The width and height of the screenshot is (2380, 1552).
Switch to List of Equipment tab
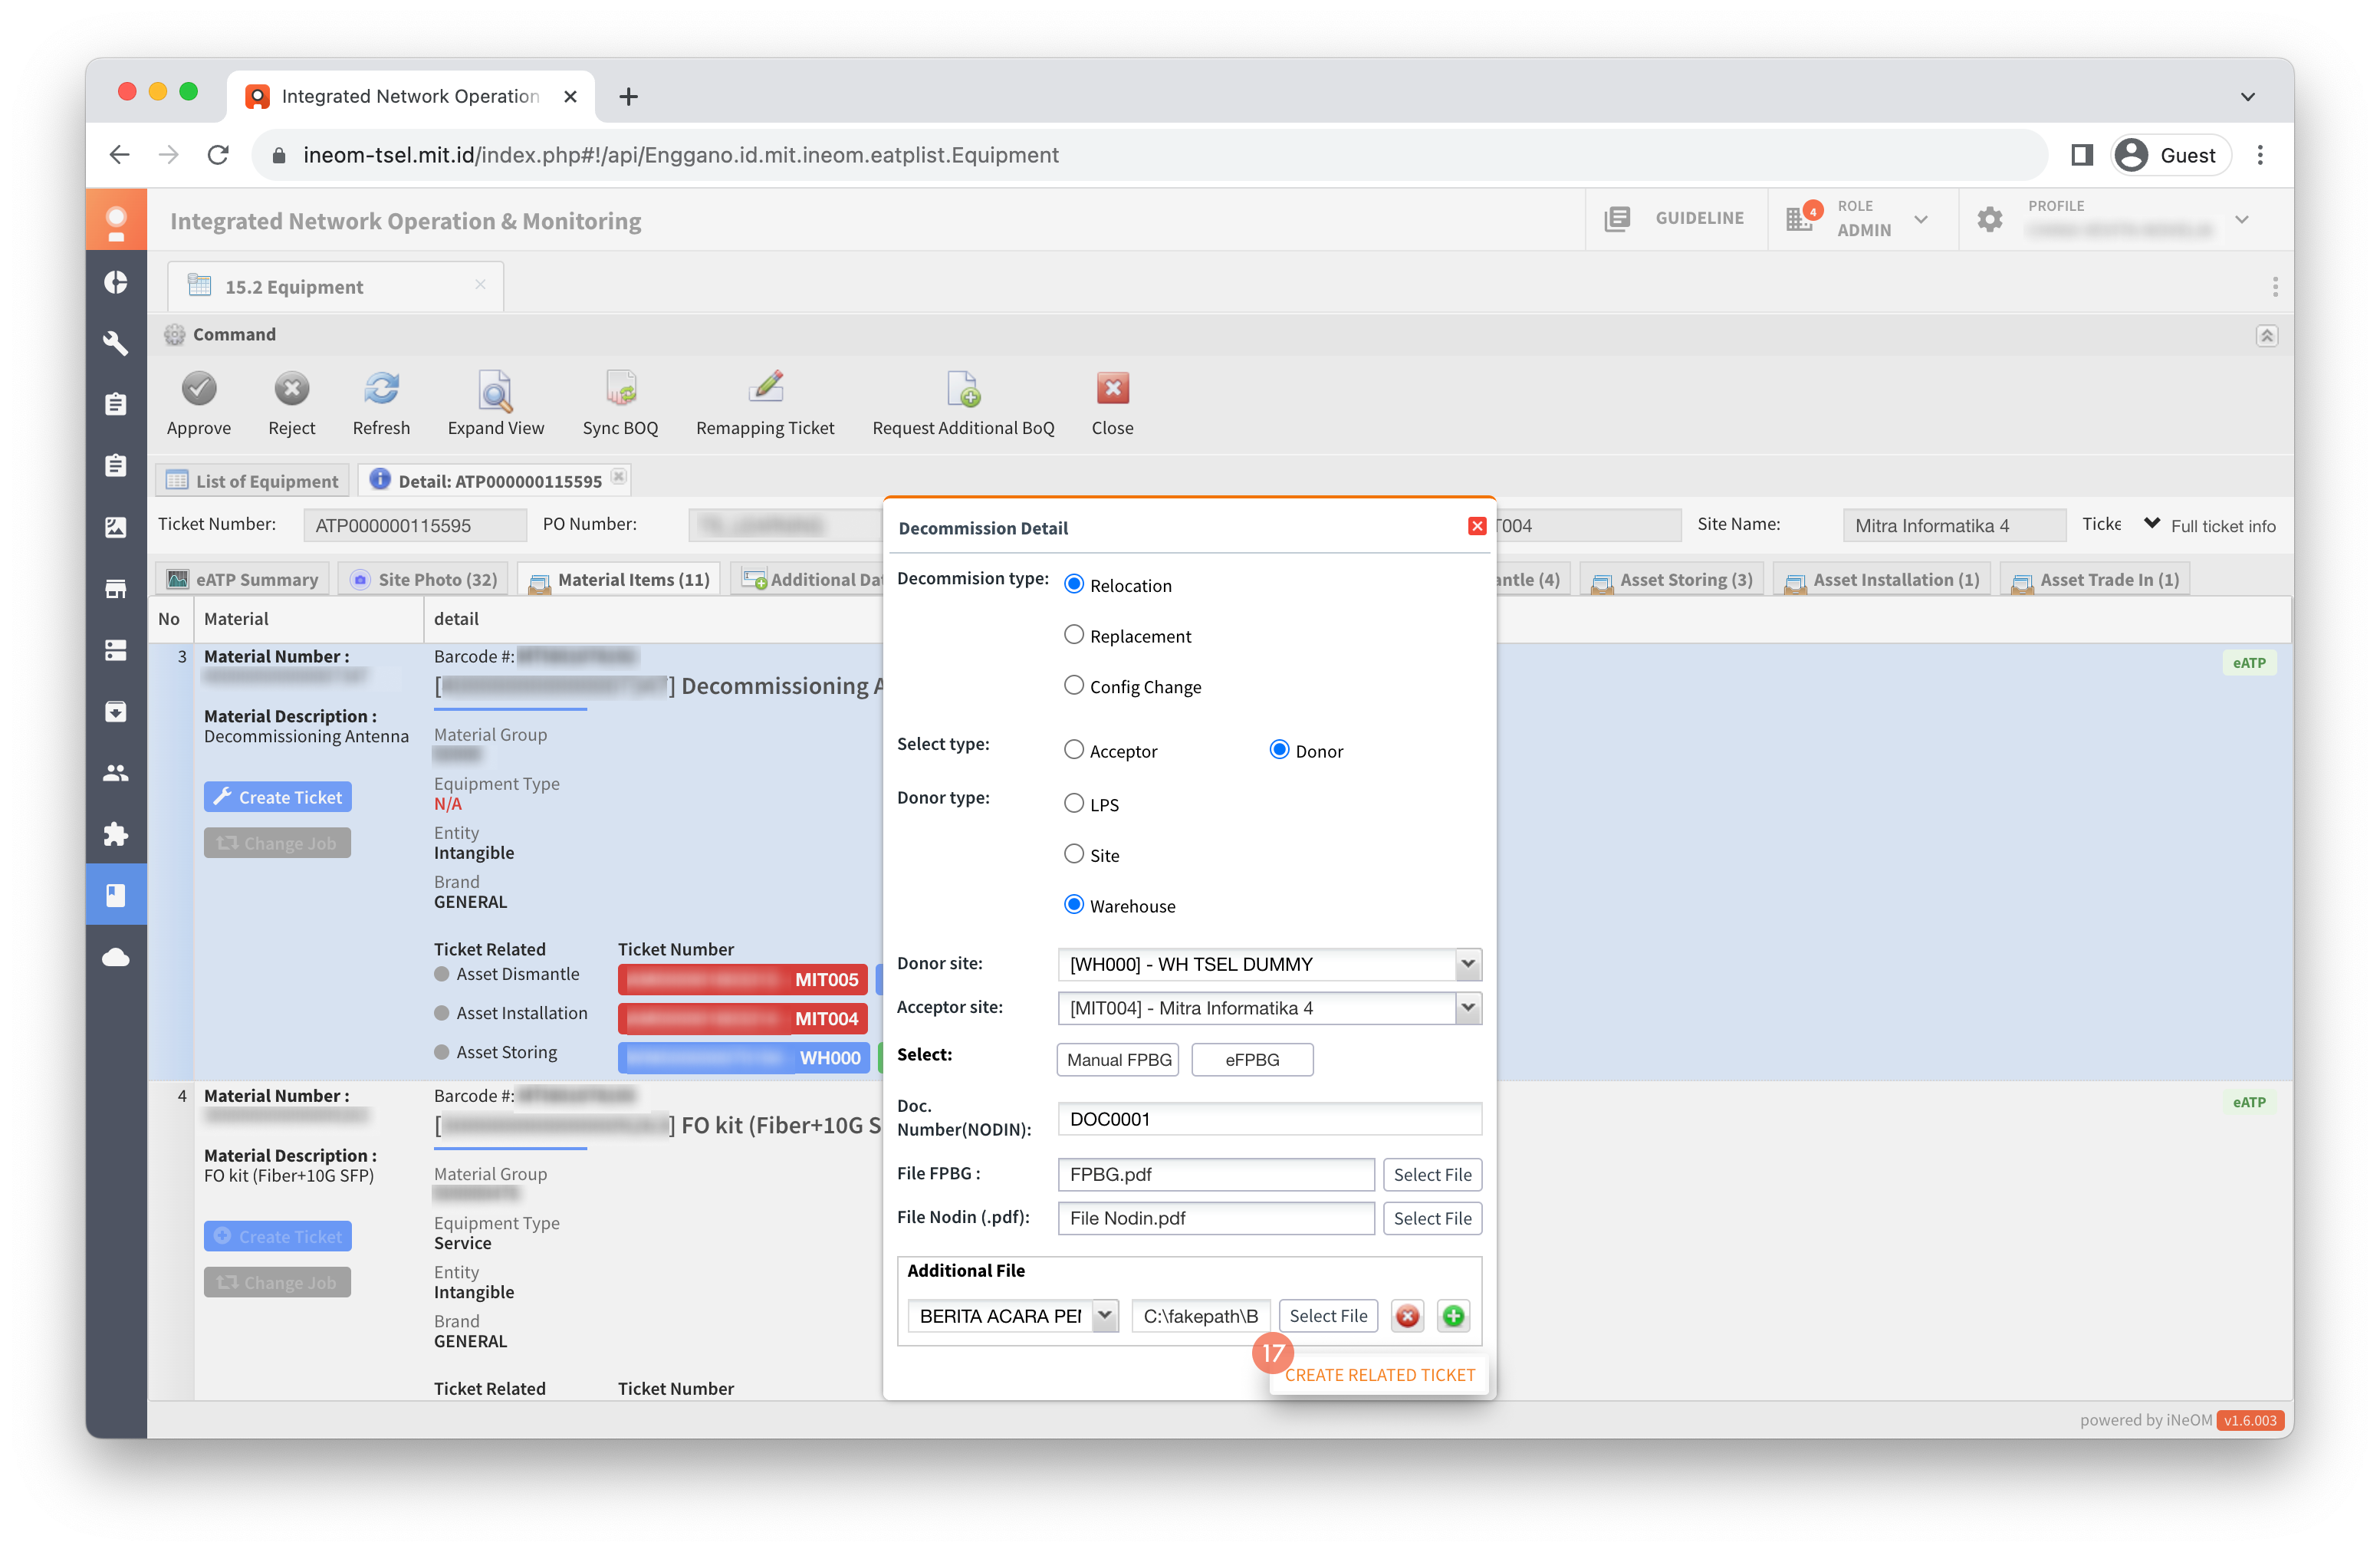(252, 481)
